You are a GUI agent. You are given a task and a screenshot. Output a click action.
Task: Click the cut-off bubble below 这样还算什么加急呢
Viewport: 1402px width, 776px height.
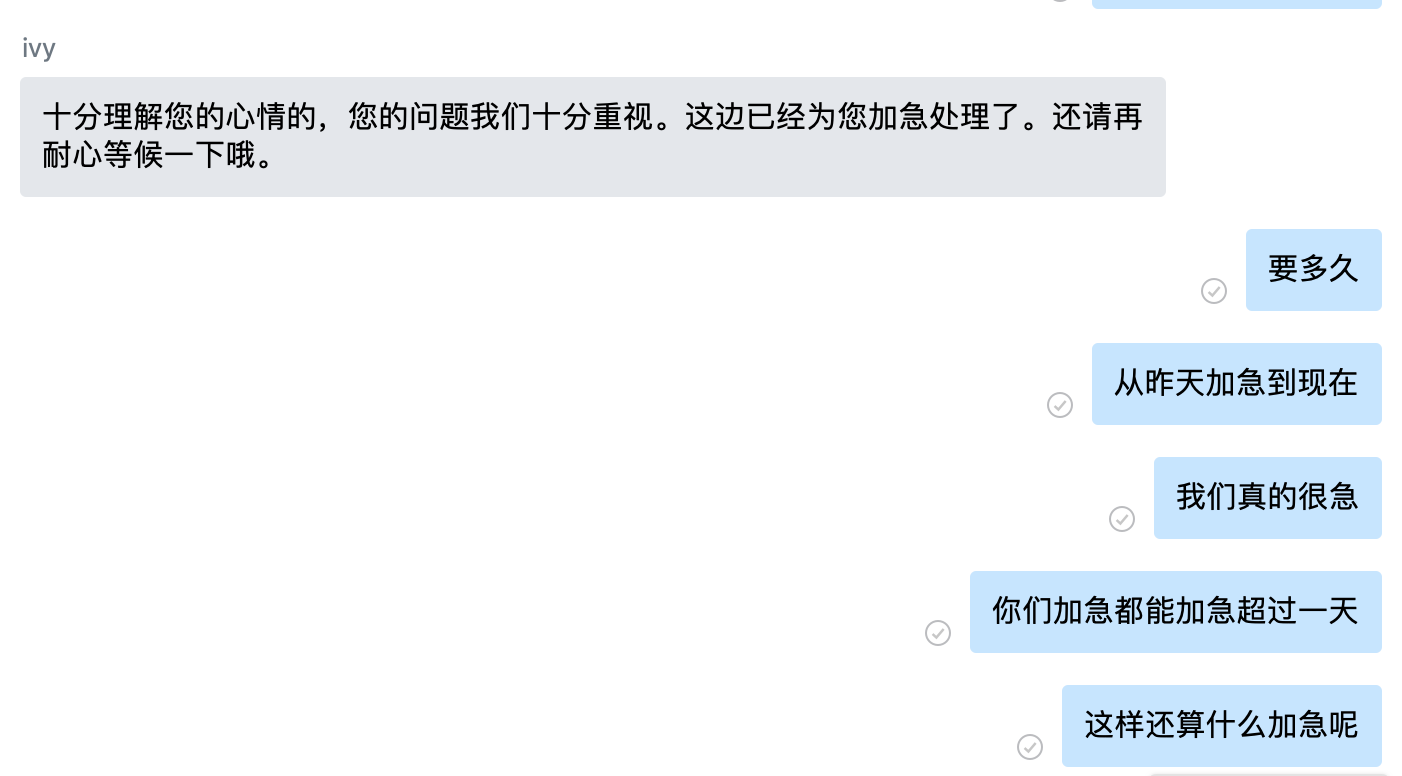tap(1267, 773)
